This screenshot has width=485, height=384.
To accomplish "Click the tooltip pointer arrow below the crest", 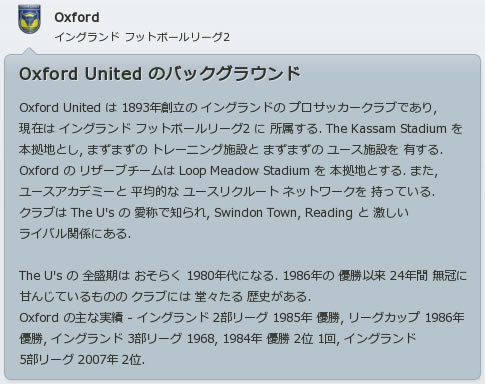I will coord(29,51).
